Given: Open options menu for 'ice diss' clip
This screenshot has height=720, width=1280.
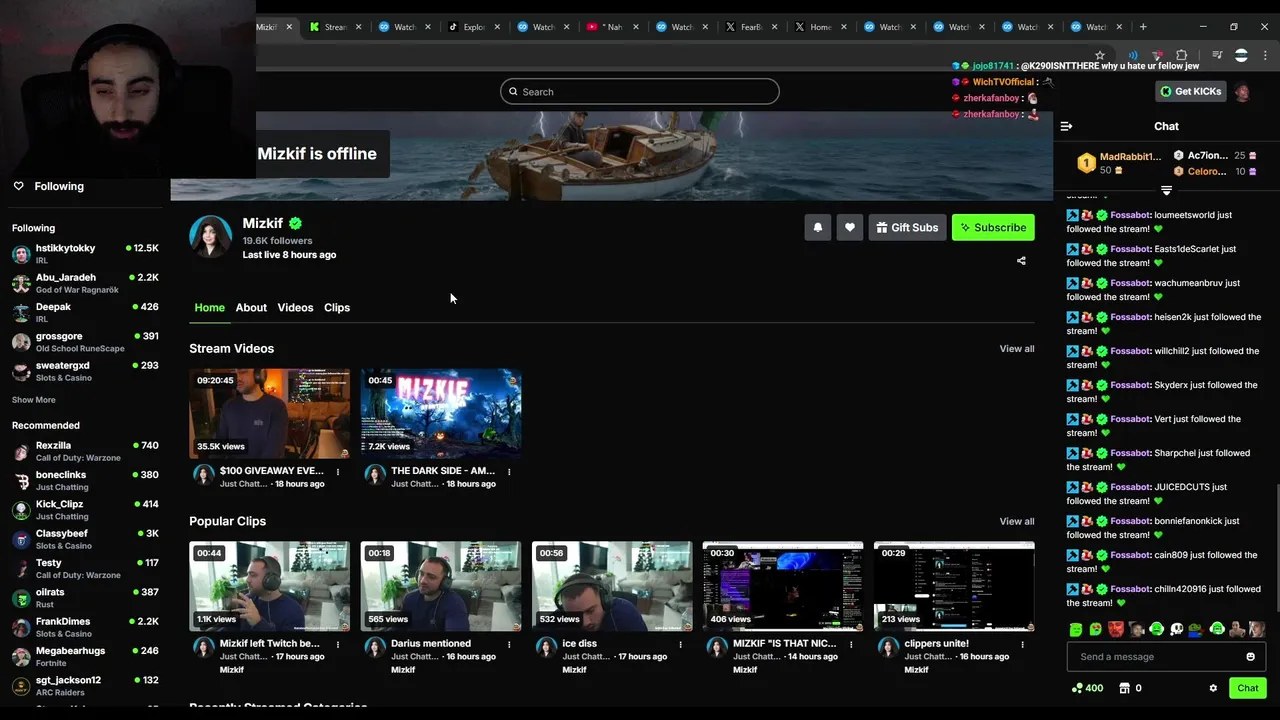Looking at the screenshot, I should [x=680, y=644].
